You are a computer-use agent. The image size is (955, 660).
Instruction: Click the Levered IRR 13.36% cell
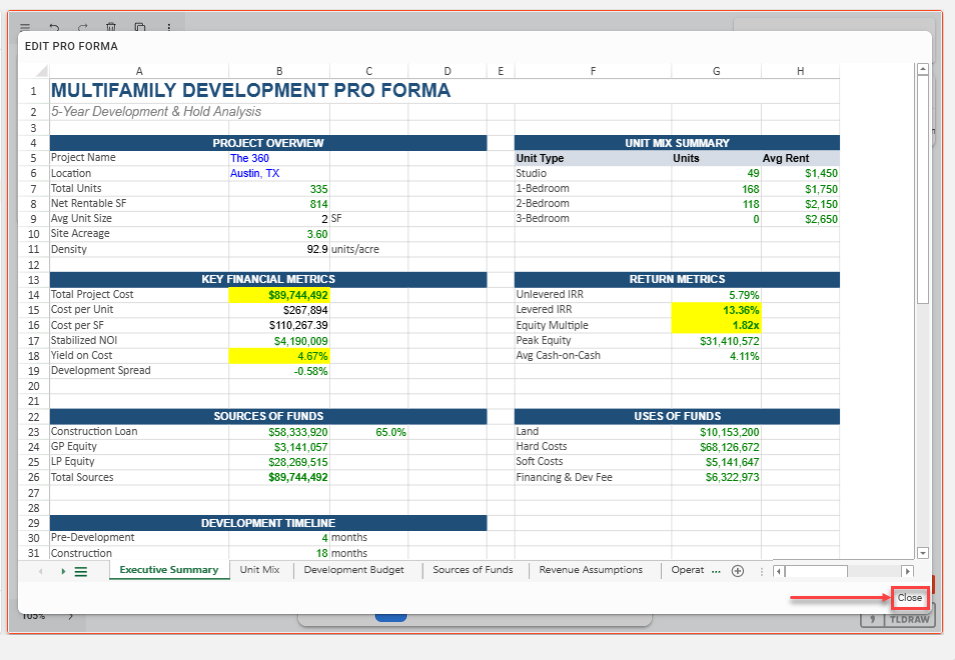coord(716,311)
